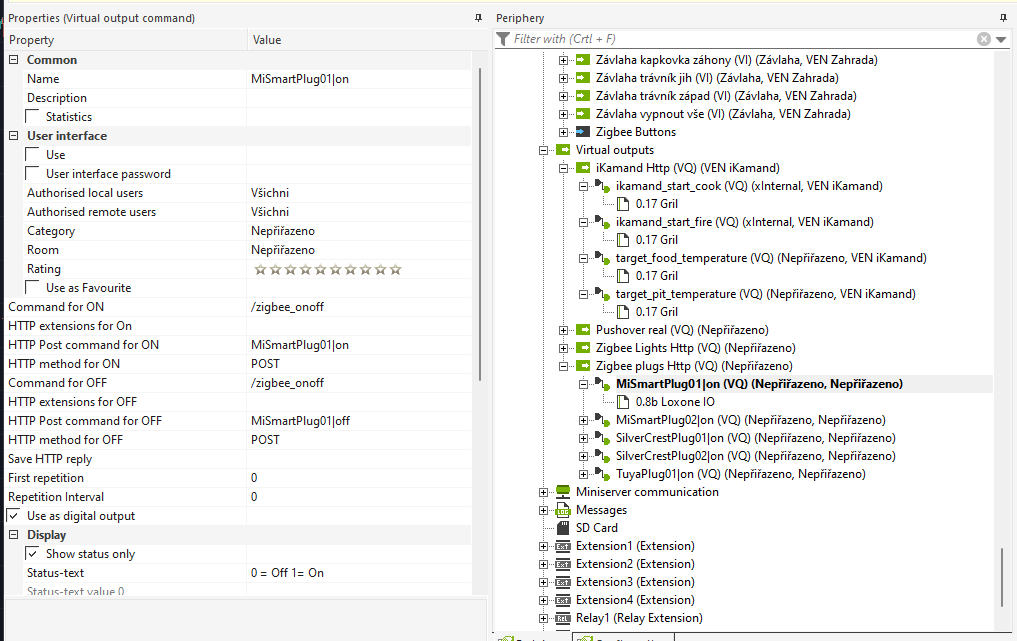Screen dimensions: 1017x641
Task: Click the Value column header
Action: [366, 40]
